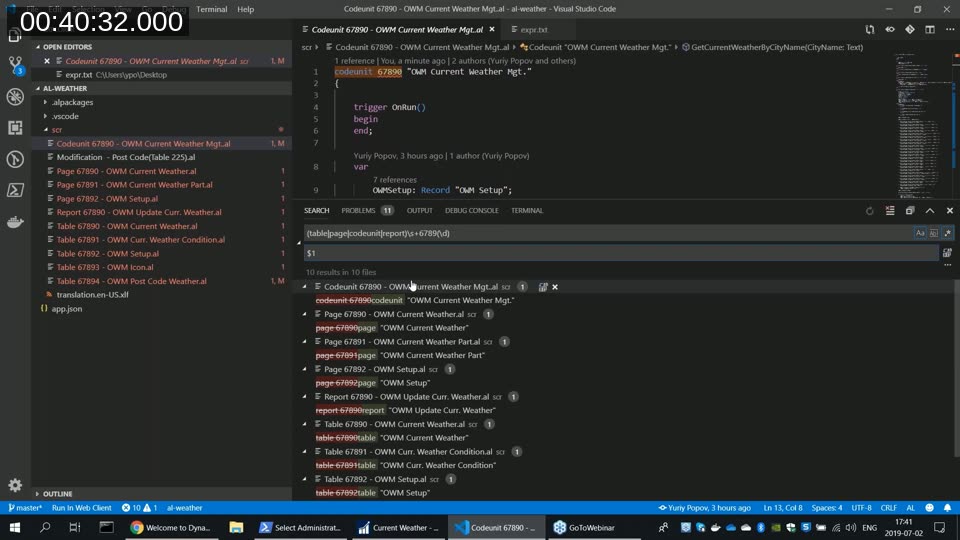This screenshot has width=960, height=540.
Task: Click the feedback smiley in status bar
Action: tap(929, 508)
